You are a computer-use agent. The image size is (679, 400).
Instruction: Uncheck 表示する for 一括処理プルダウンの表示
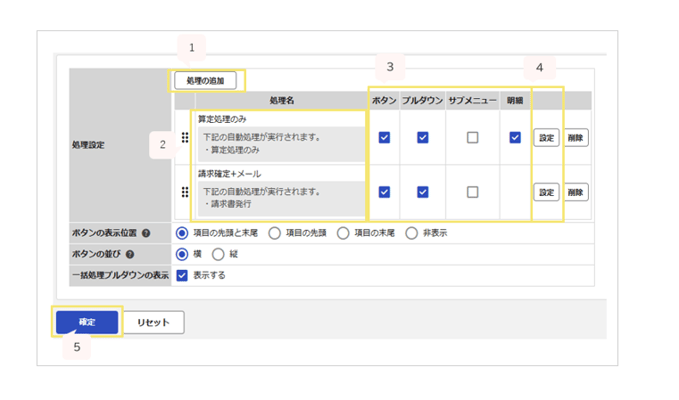(x=182, y=275)
